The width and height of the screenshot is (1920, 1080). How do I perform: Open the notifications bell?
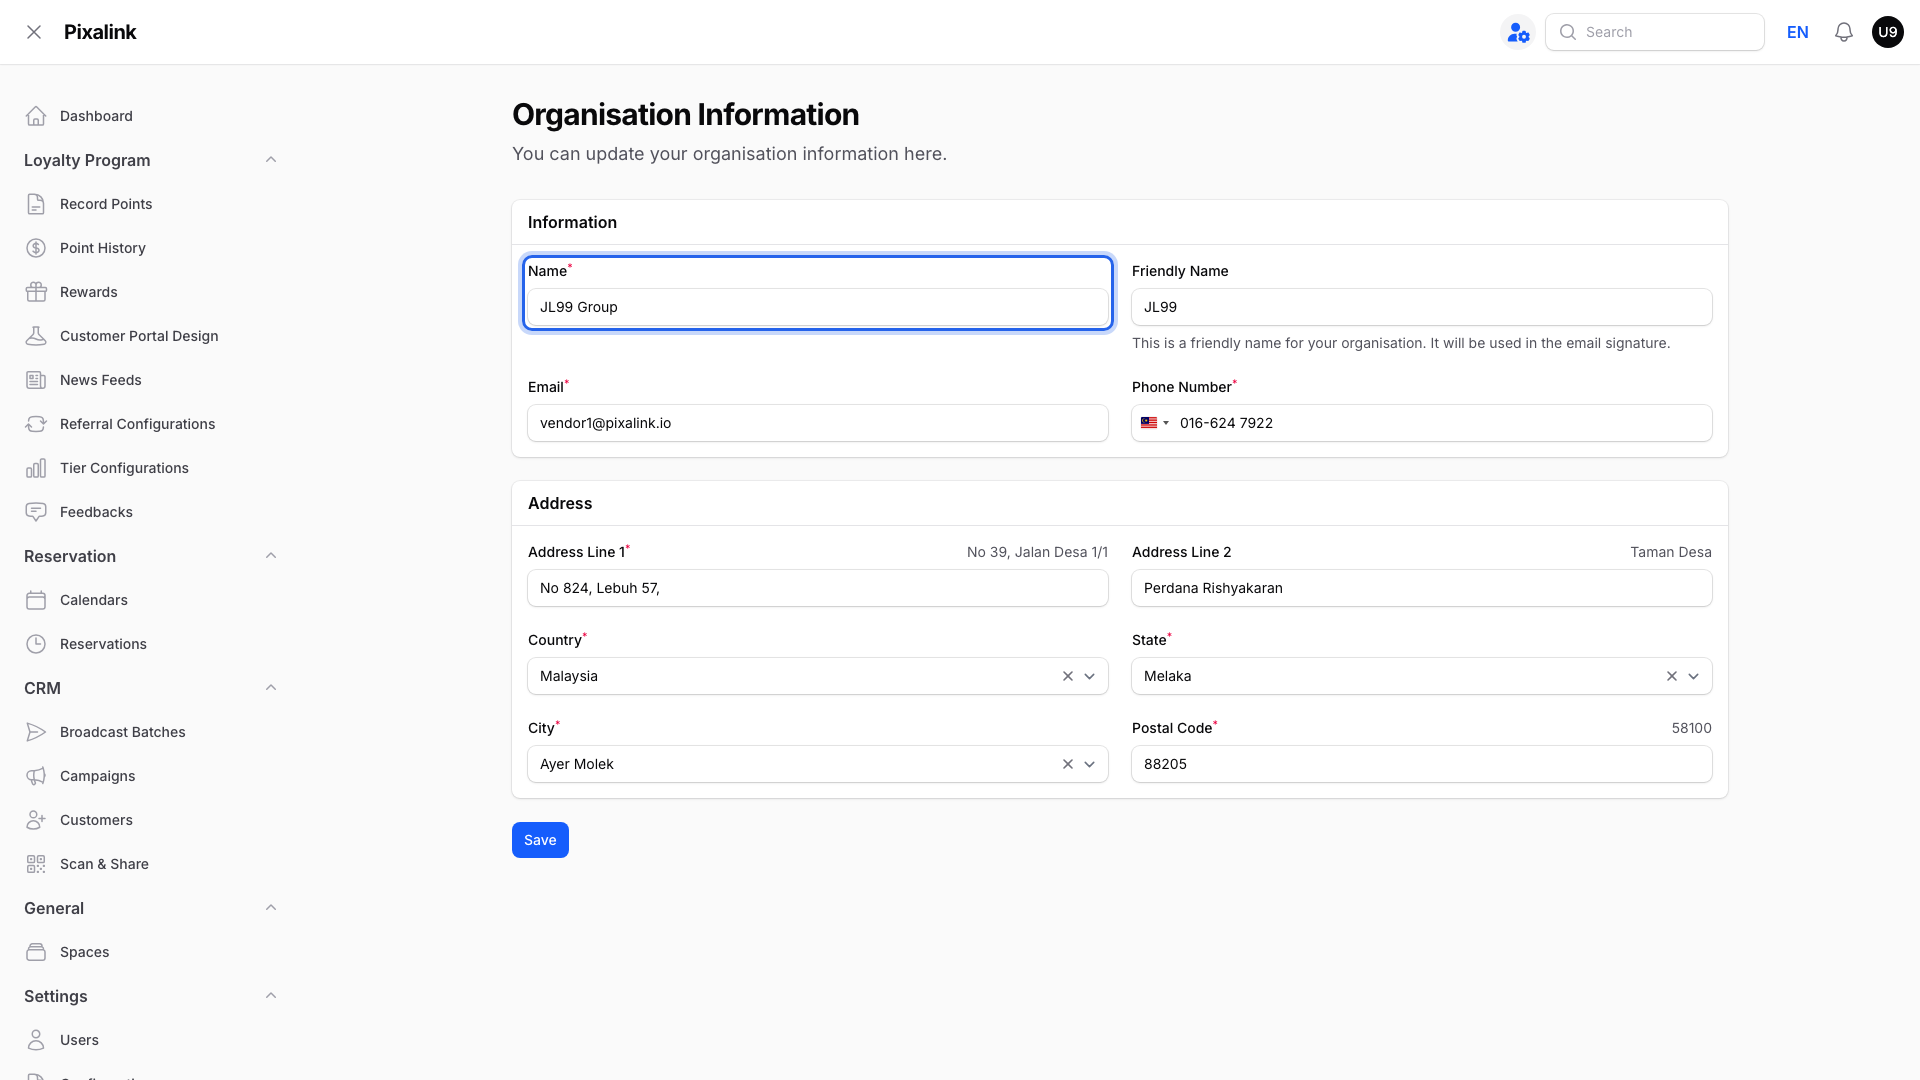(x=1844, y=32)
